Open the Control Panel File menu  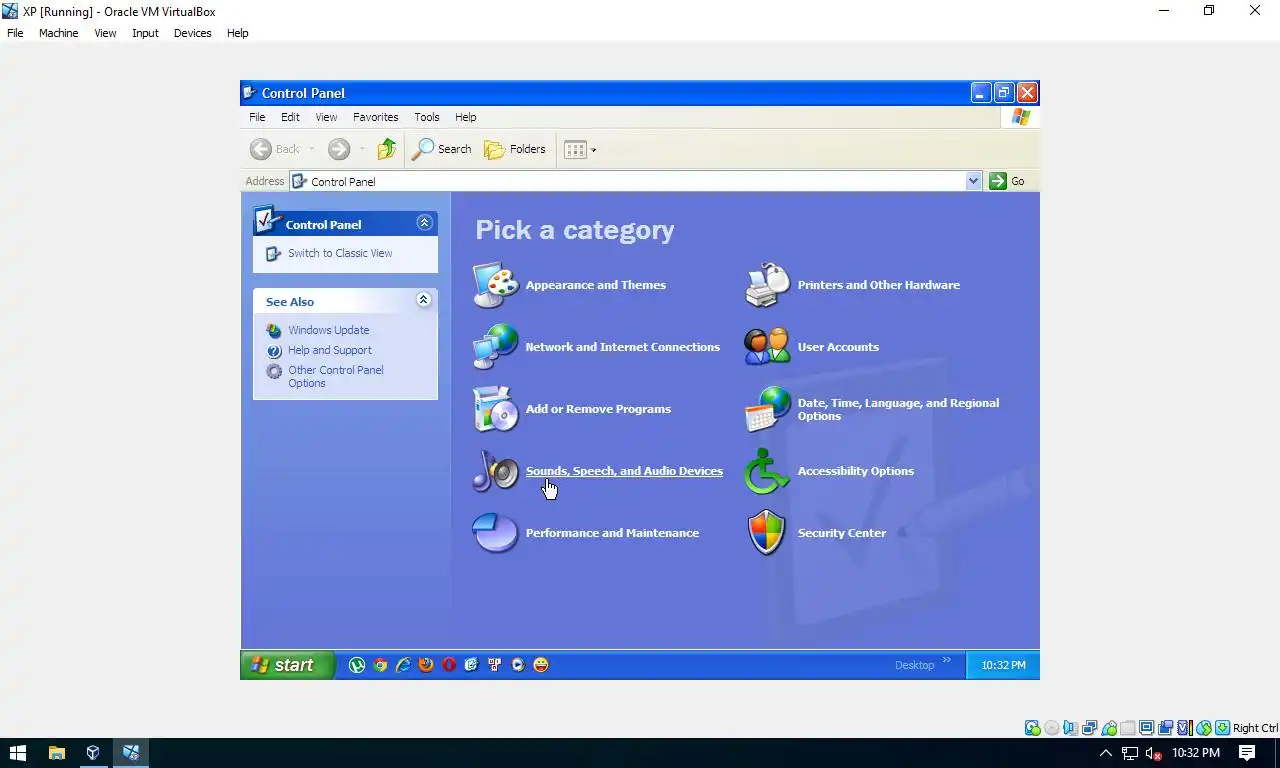(x=257, y=117)
